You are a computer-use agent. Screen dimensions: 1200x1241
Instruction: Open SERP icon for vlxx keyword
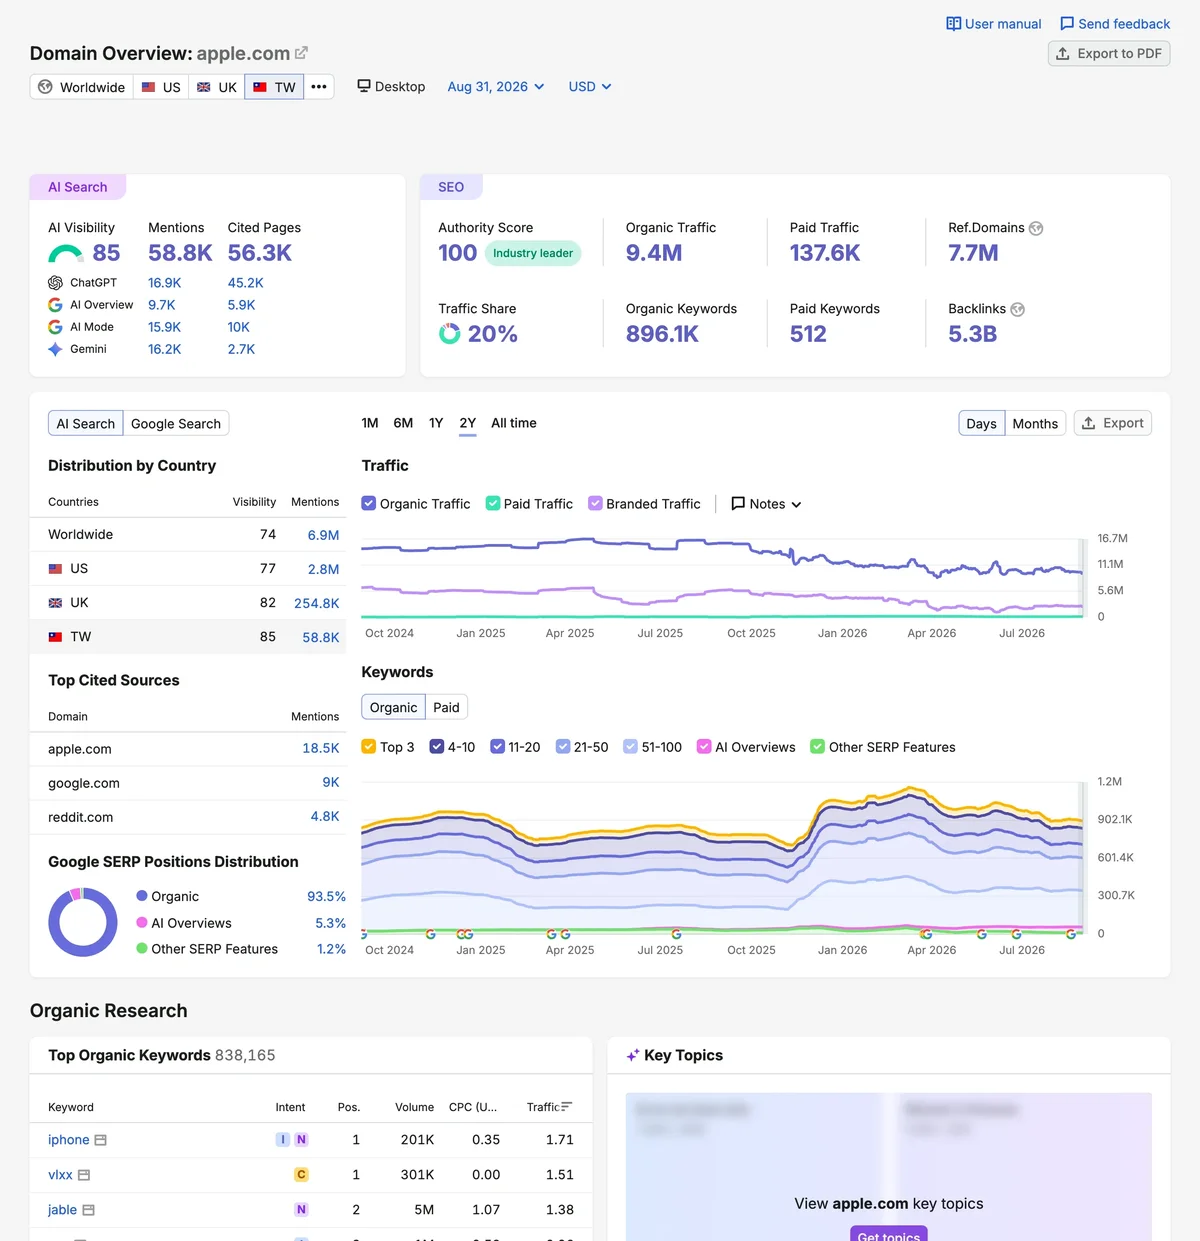84,1175
